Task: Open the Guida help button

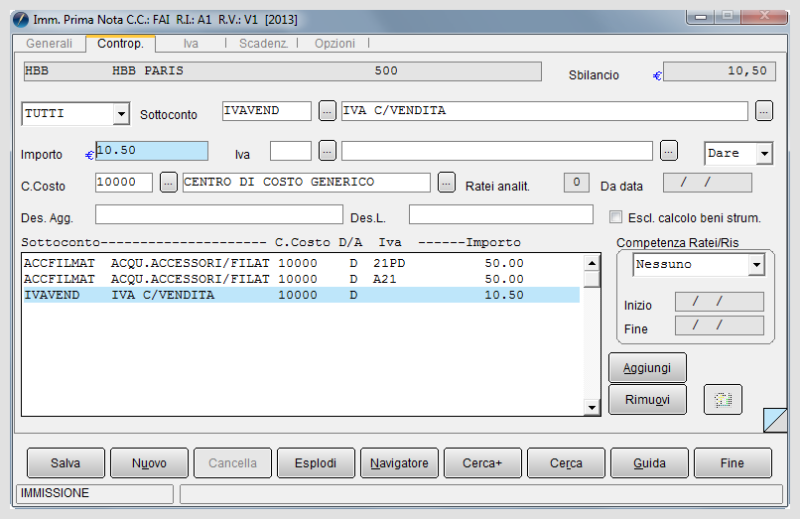Action: (x=649, y=463)
